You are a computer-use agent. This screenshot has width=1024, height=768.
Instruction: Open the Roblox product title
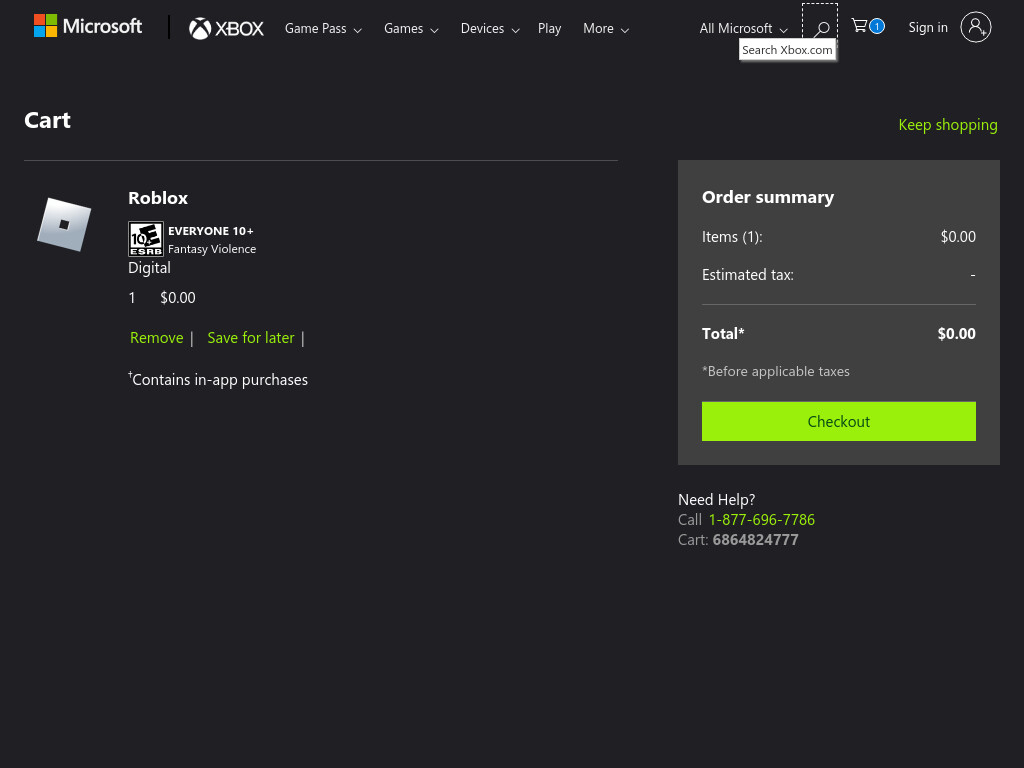pyautogui.click(x=158, y=198)
